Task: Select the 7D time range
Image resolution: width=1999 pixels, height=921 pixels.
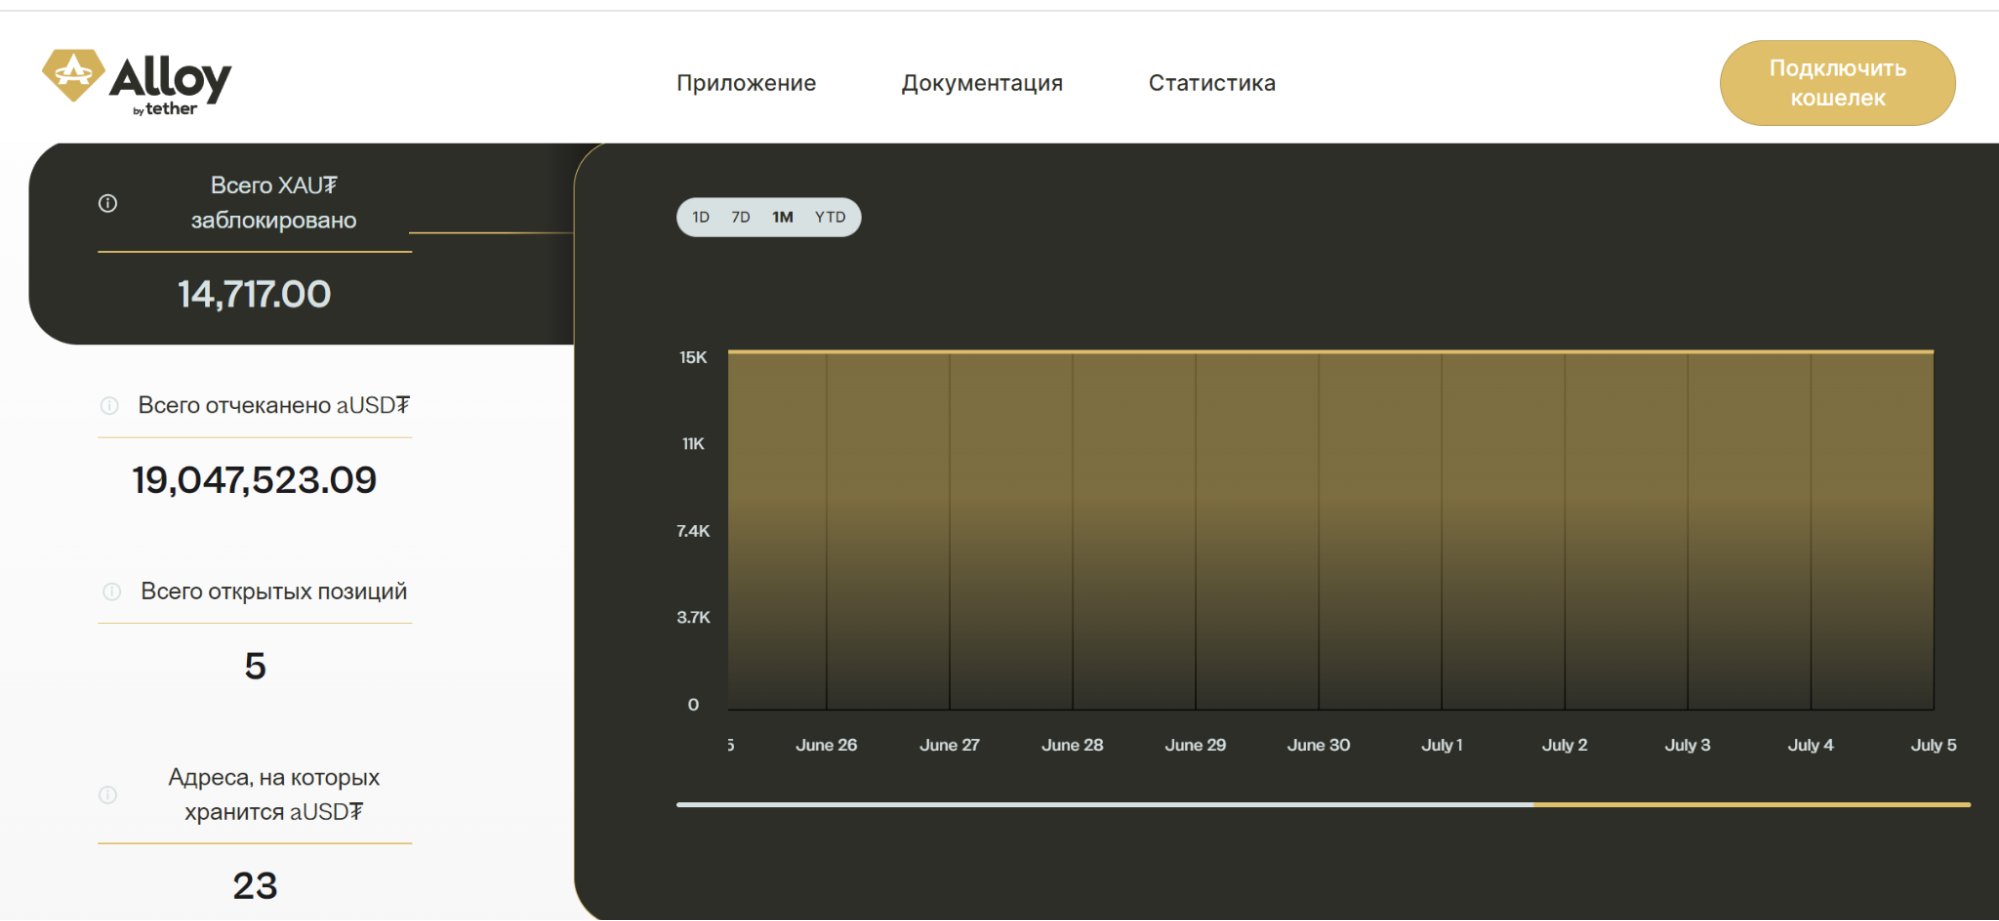Action: coord(740,216)
